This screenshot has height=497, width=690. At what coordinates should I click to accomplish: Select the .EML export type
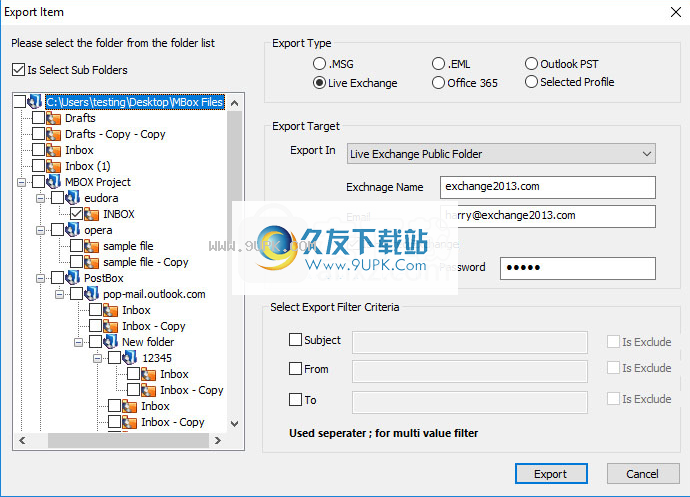point(438,64)
